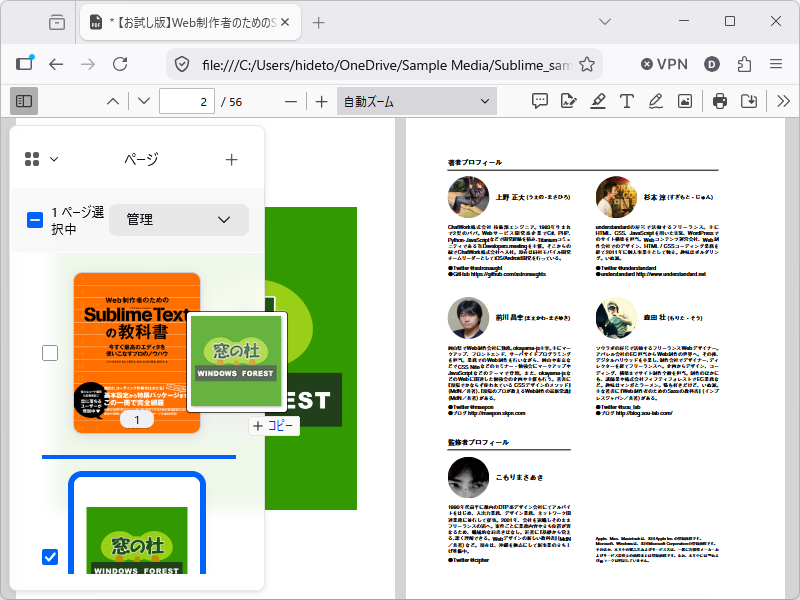The image size is (800, 600).
Task: Check the page 1 thumbnail checkbox
Action: point(50,353)
